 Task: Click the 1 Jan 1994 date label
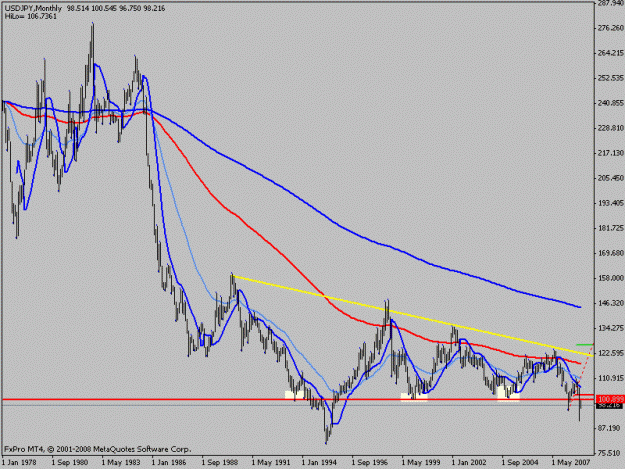[x=320, y=463]
